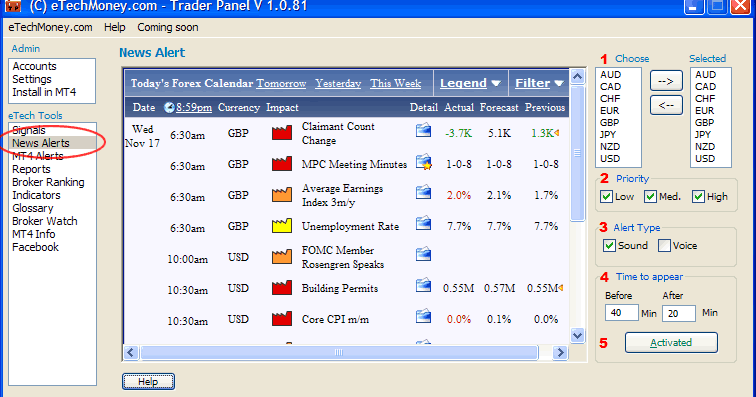Open Indicators from eTech Tools
The height and width of the screenshot is (397, 756).
coord(36,195)
